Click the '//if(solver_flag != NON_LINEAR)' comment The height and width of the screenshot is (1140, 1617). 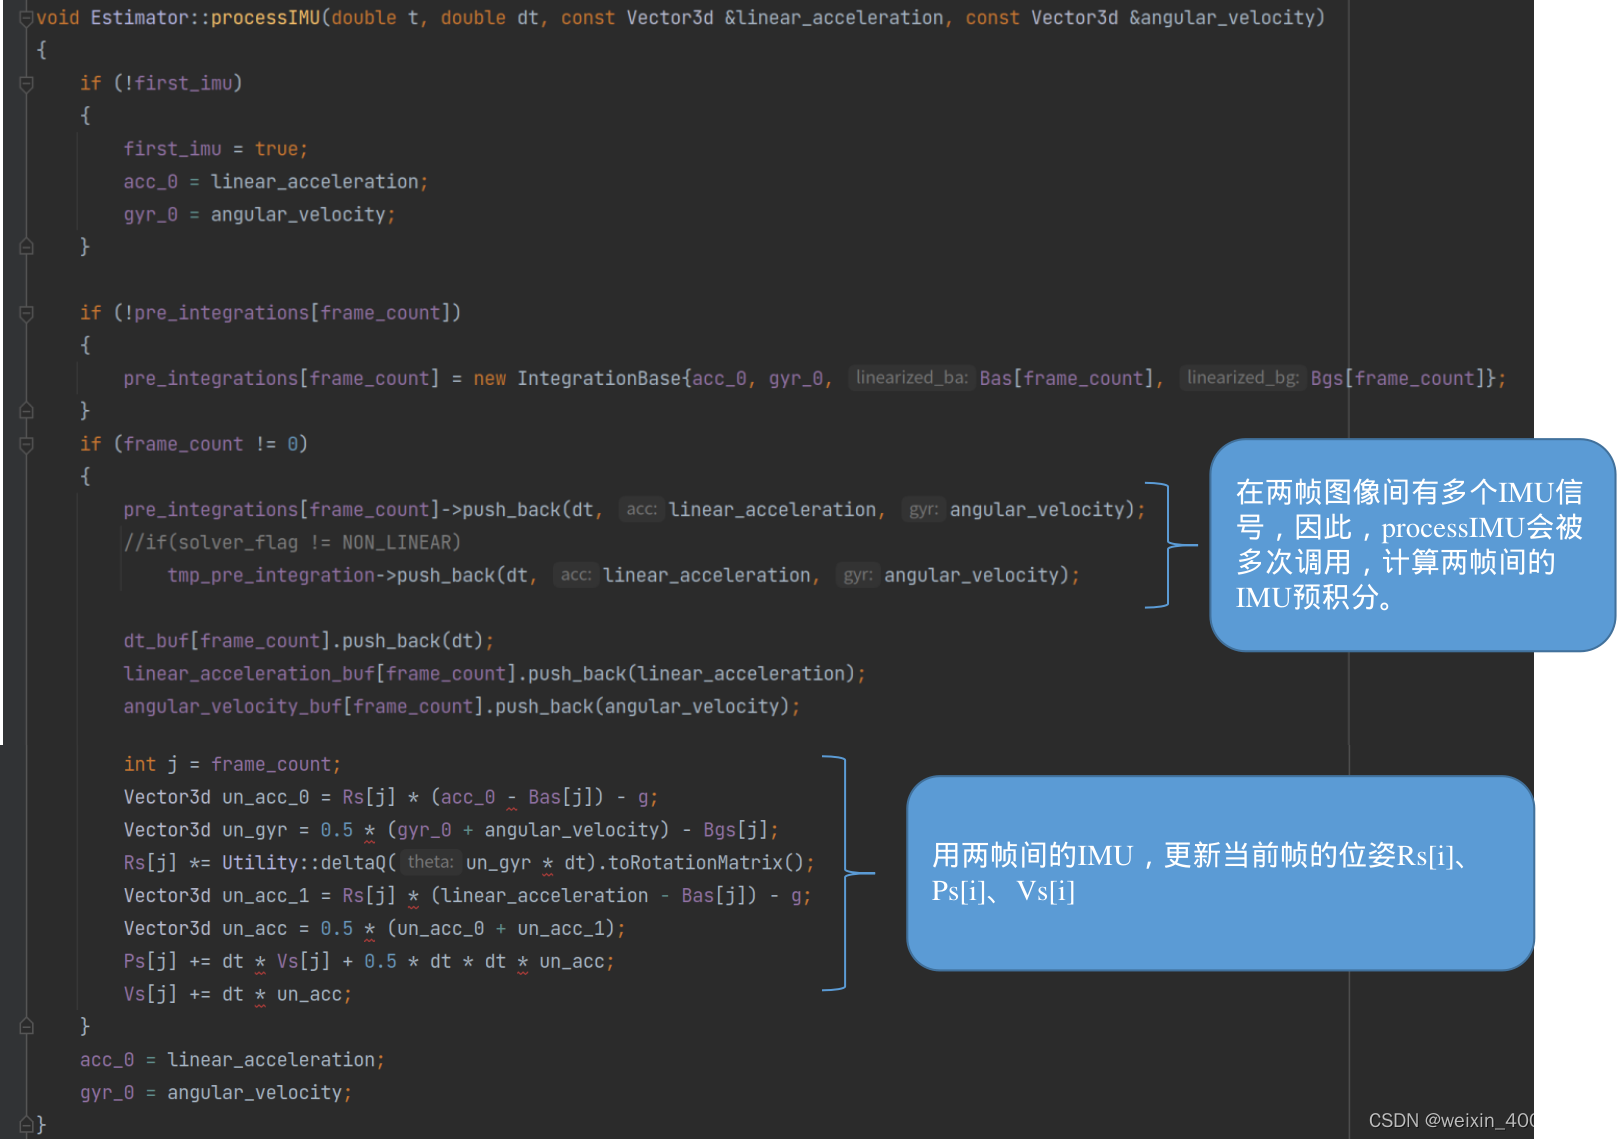[292, 543]
